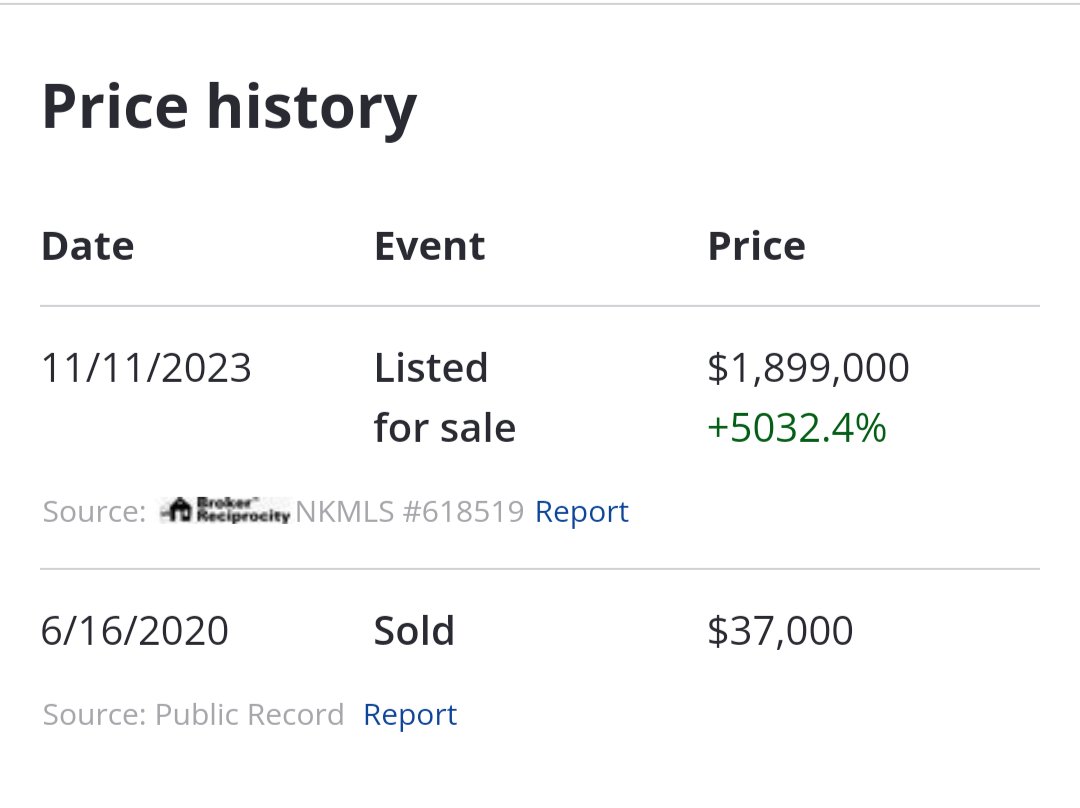Select the $1,899,000 listing price

click(808, 368)
